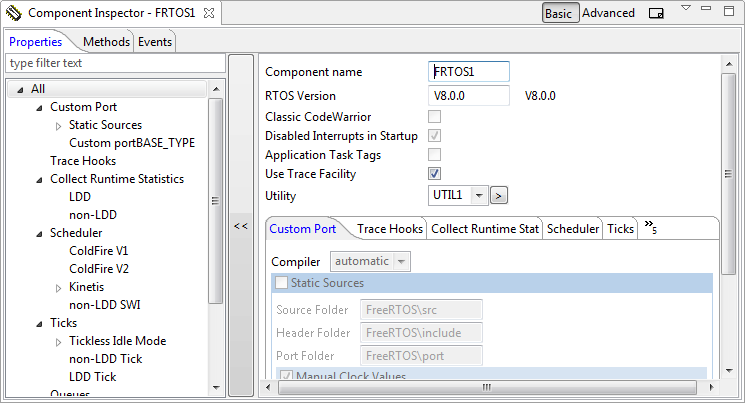Select the Basic view mode button
This screenshot has width=745, height=403.
558,14
